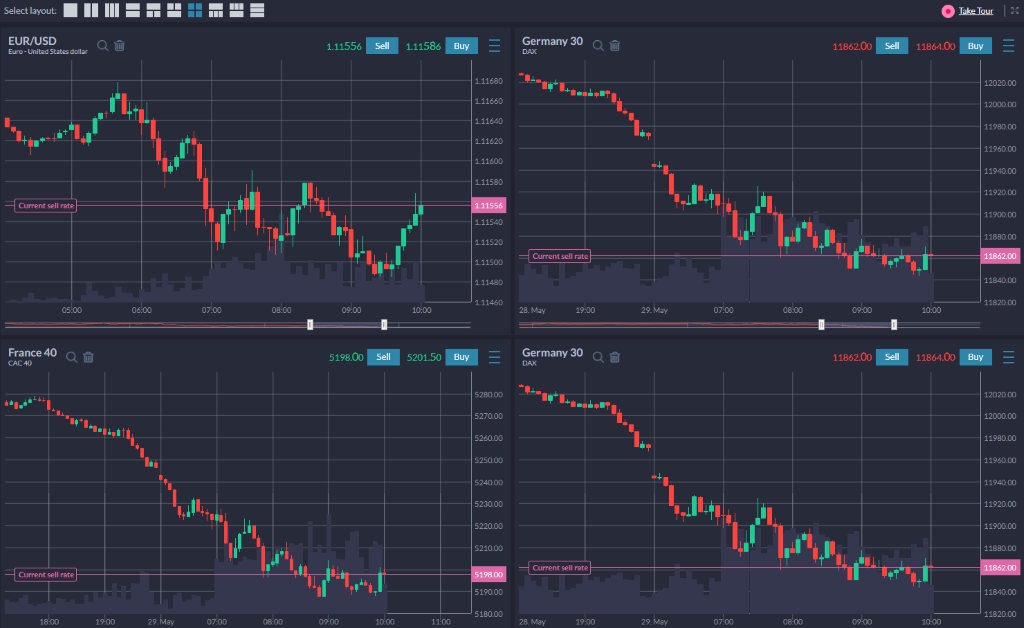
Task: Open instrument search in France 40 panel
Action: pyautogui.click(x=71, y=357)
